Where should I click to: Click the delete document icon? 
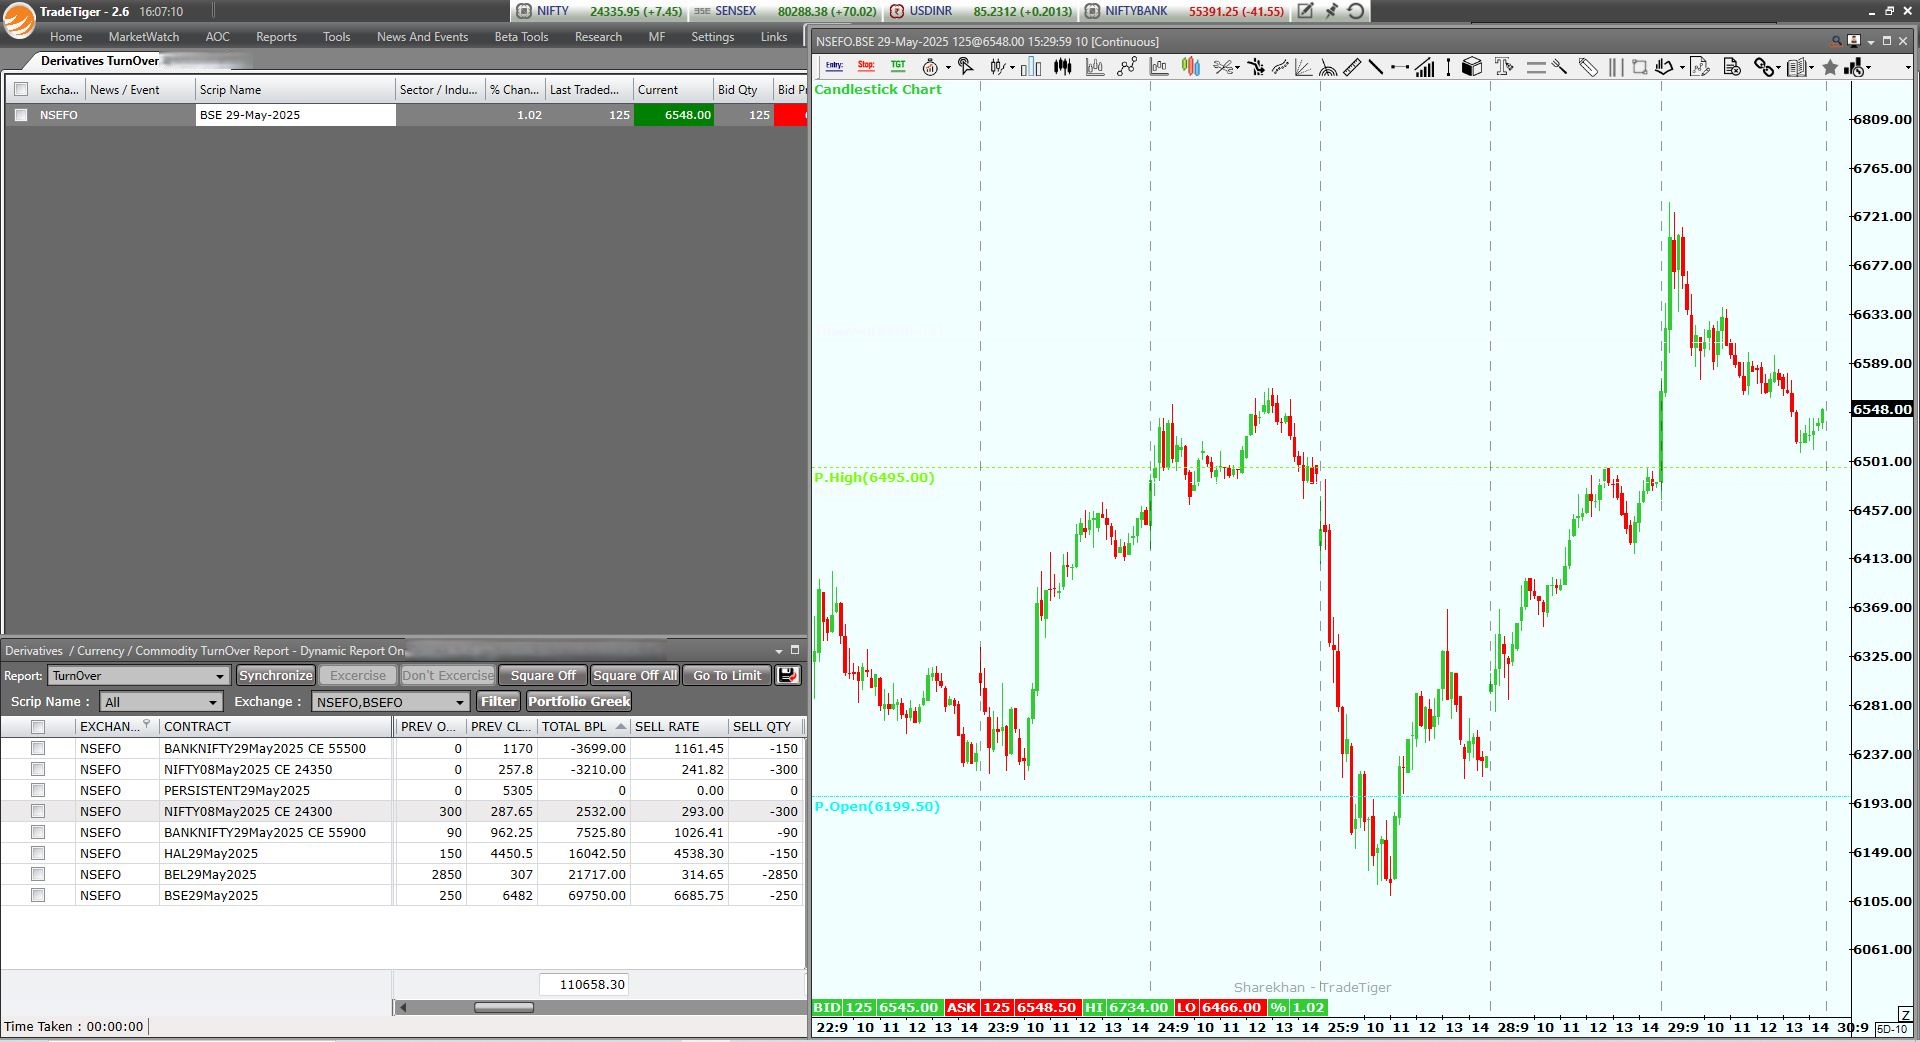click(1732, 67)
